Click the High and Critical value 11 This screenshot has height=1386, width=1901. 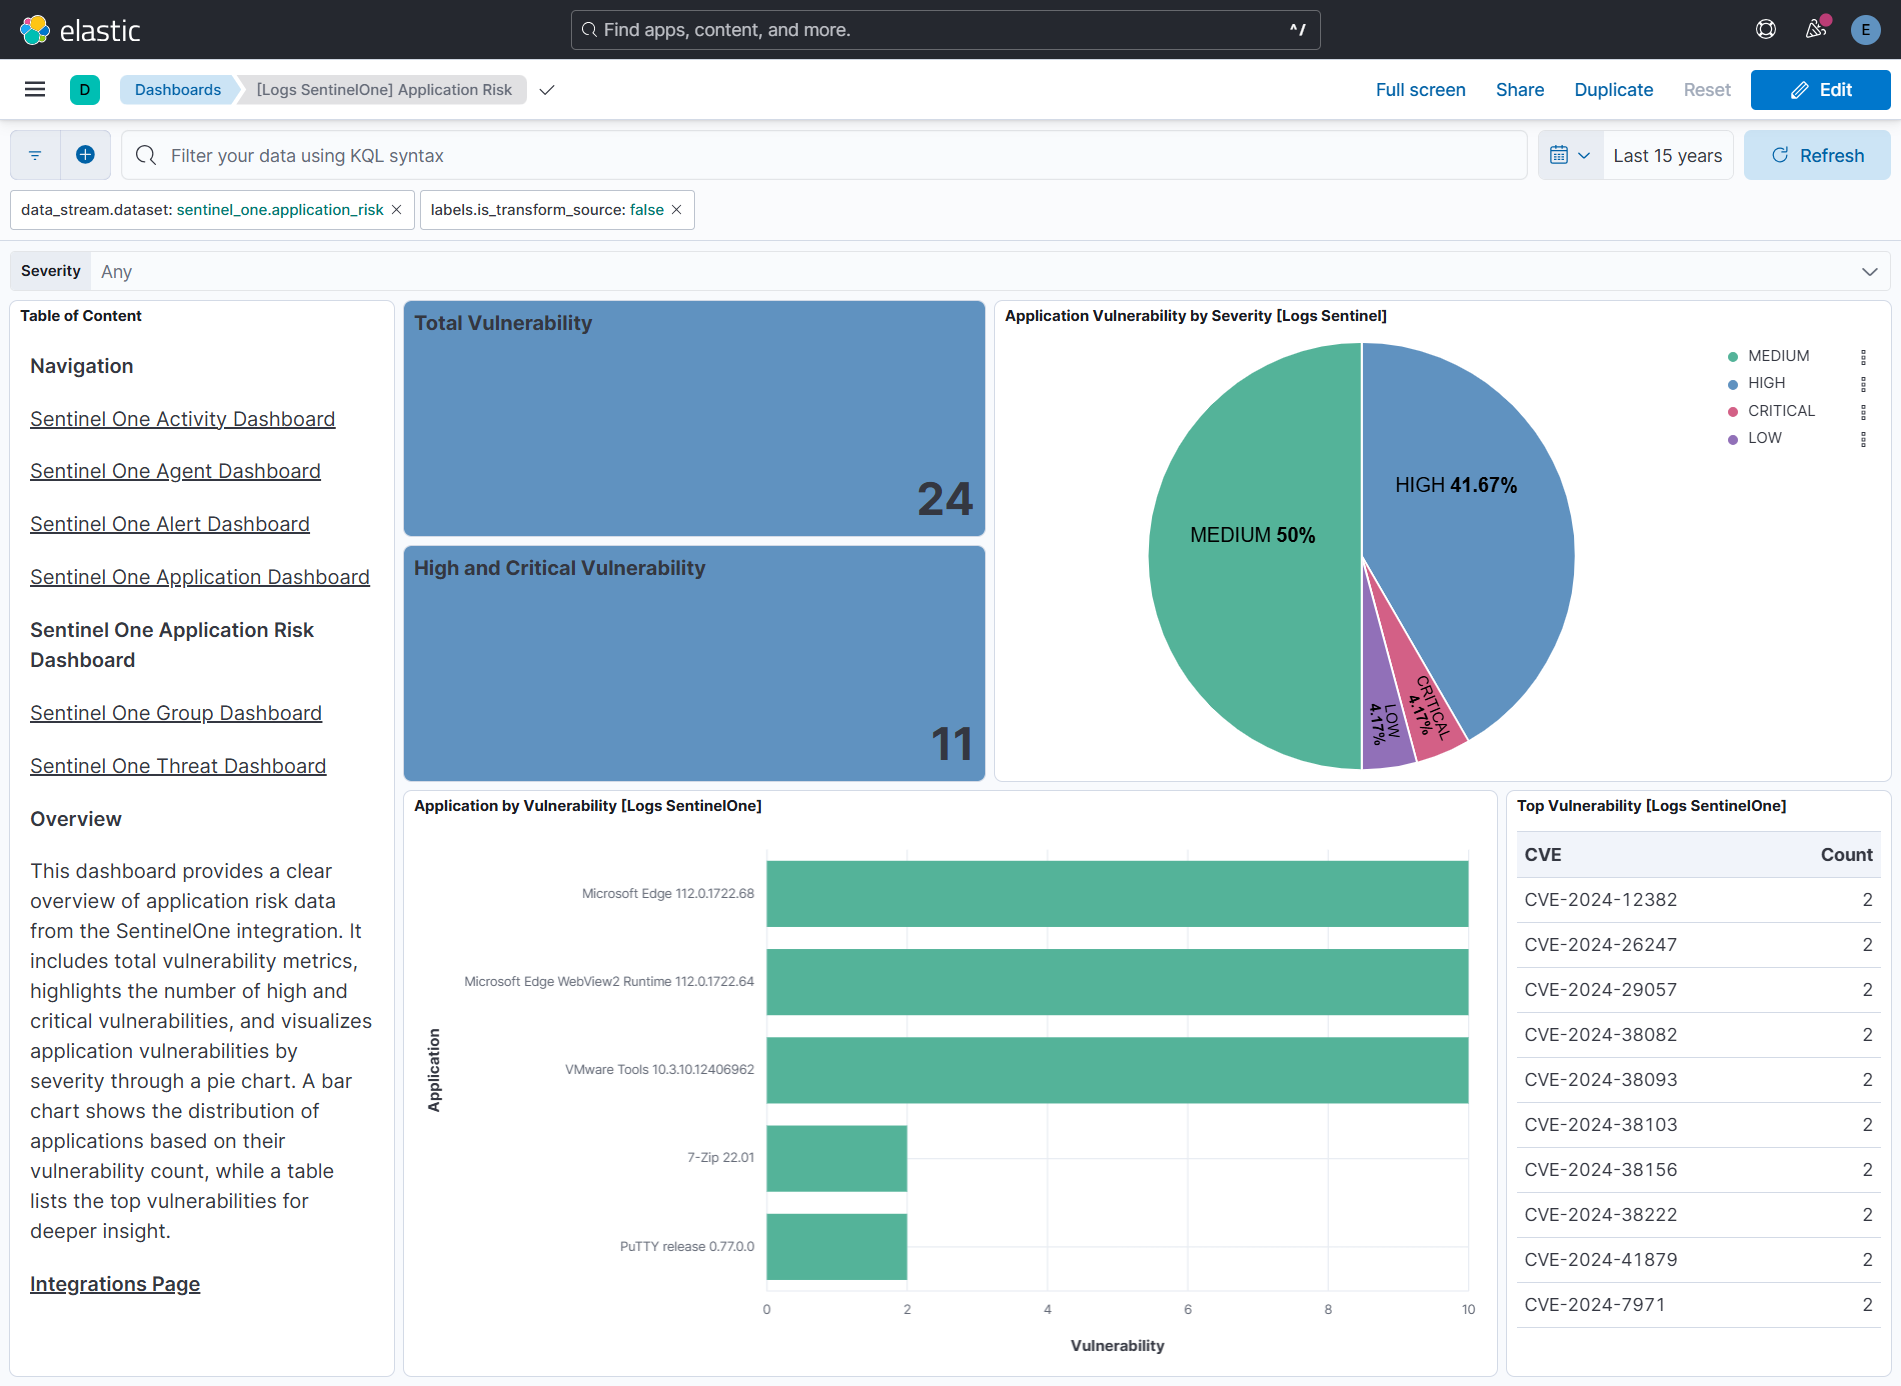[x=951, y=744]
